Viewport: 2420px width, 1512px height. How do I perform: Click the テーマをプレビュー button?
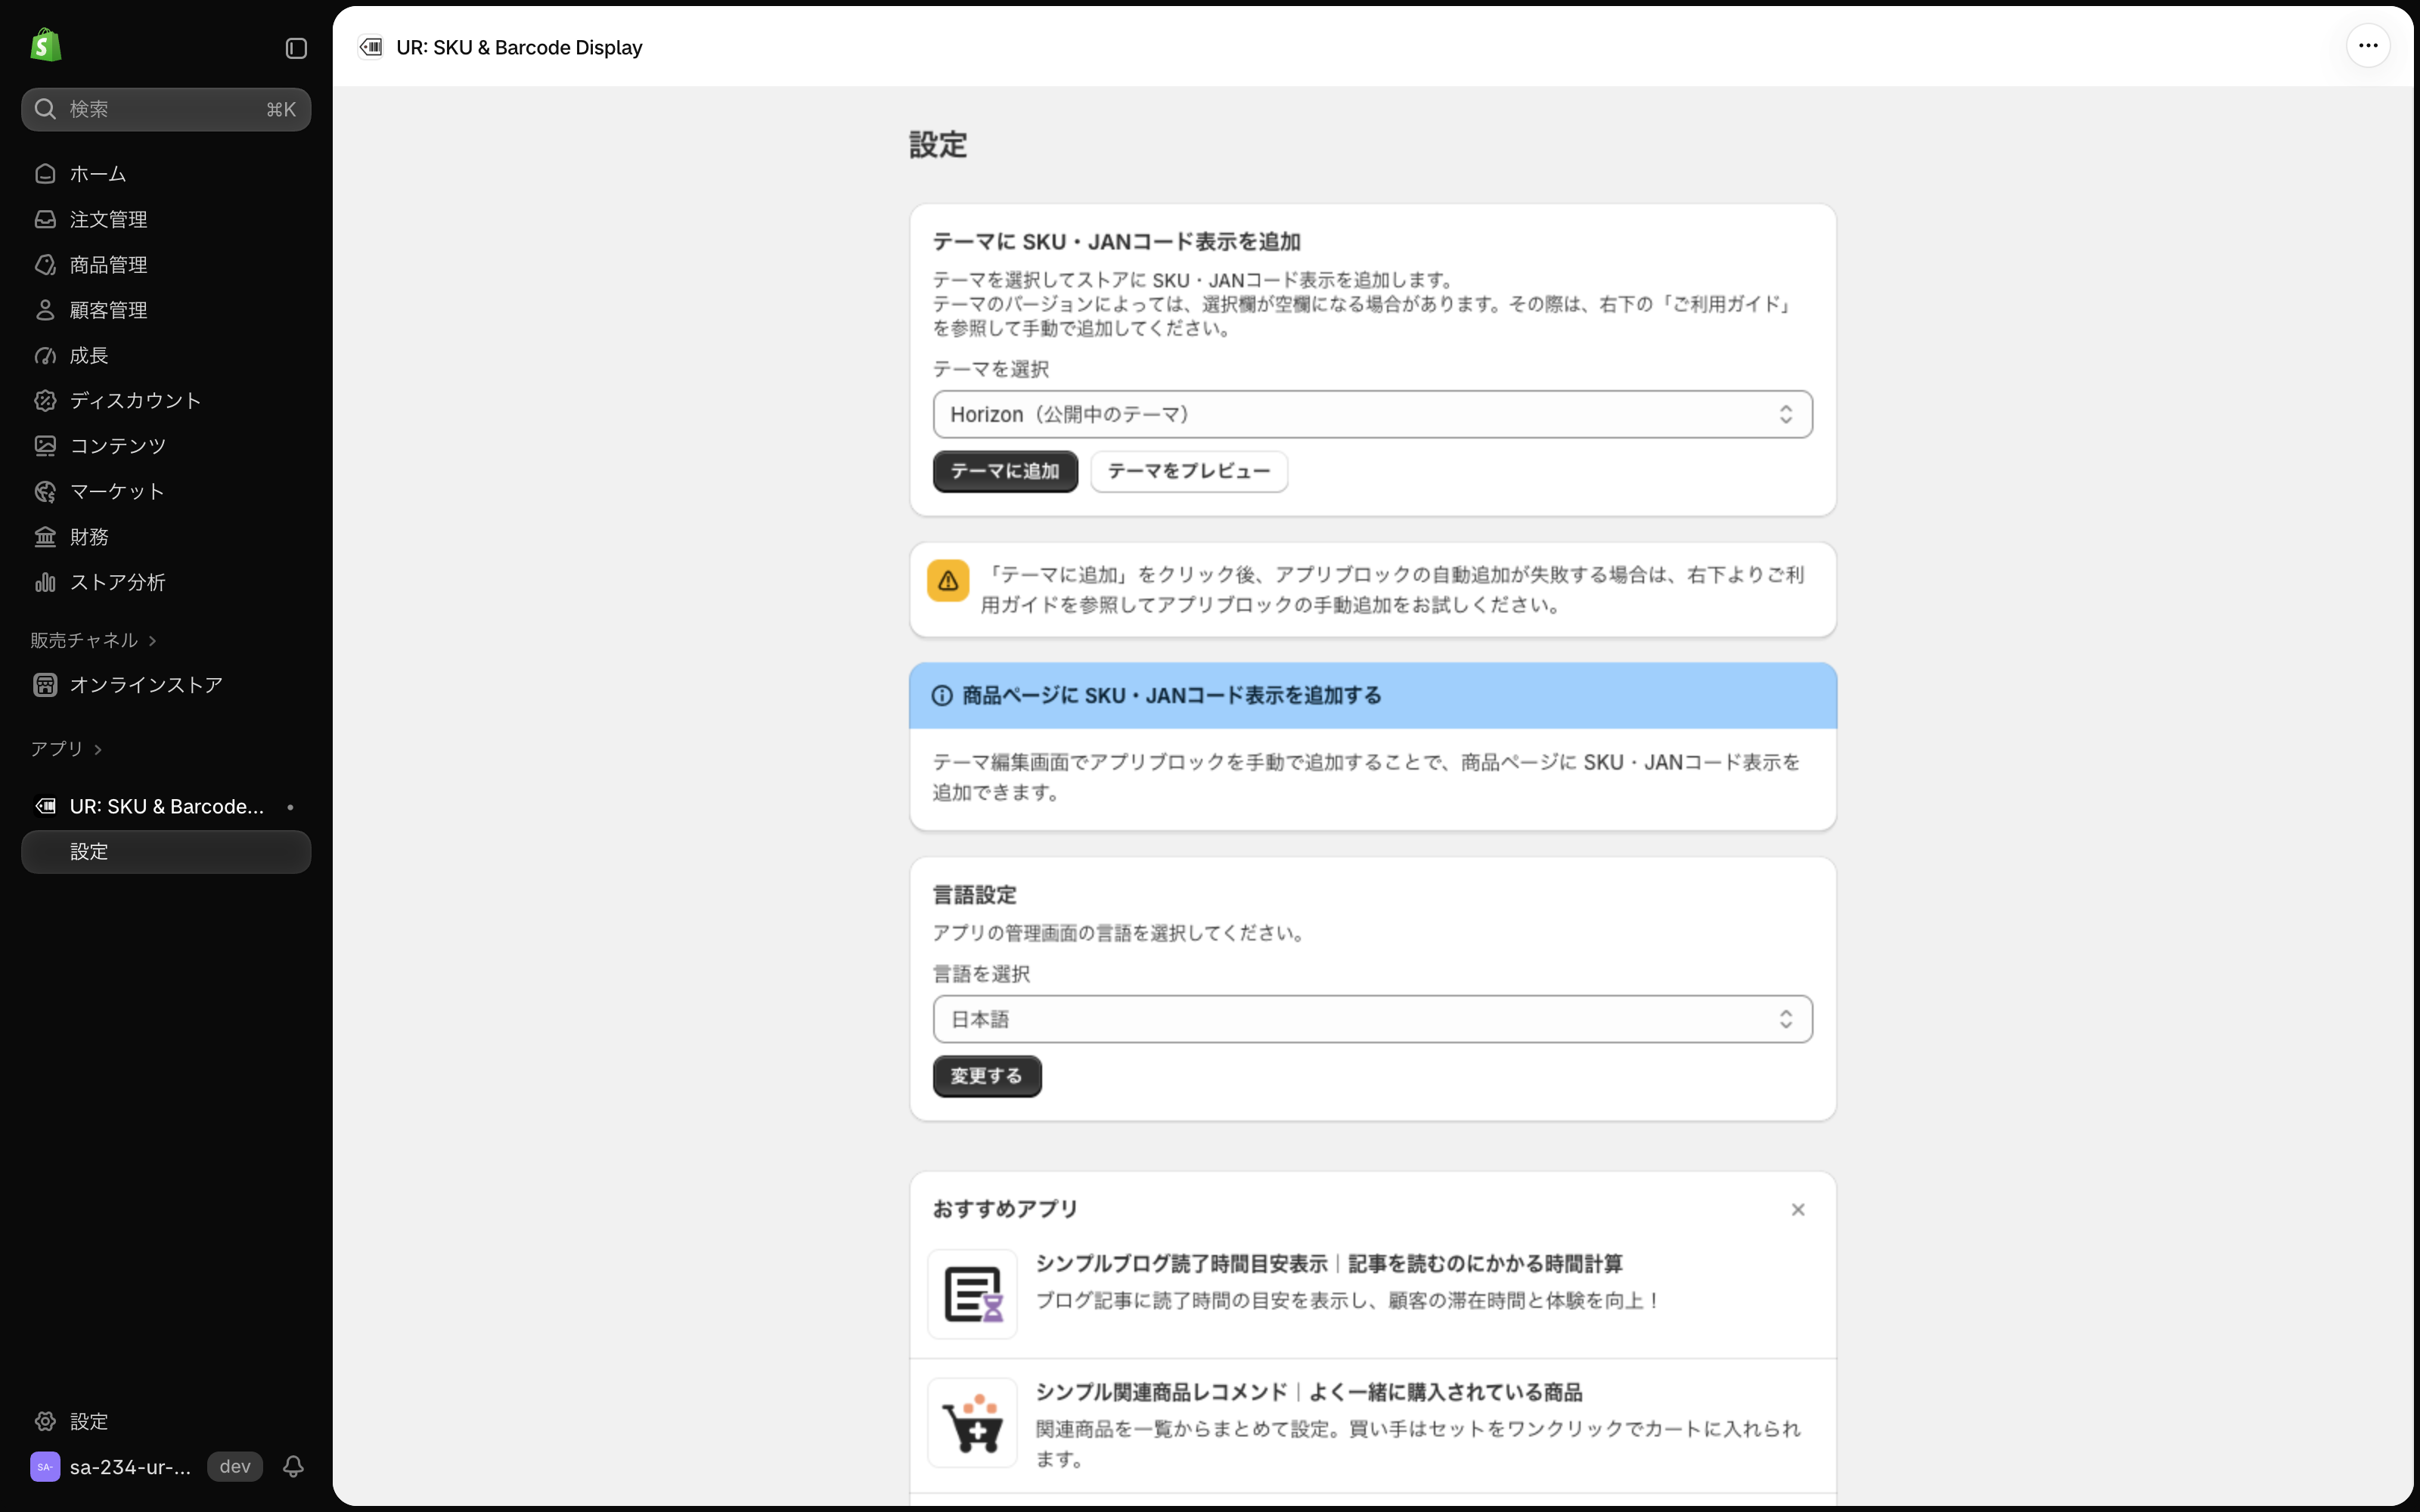pyautogui.click(x=1189, y=471)
